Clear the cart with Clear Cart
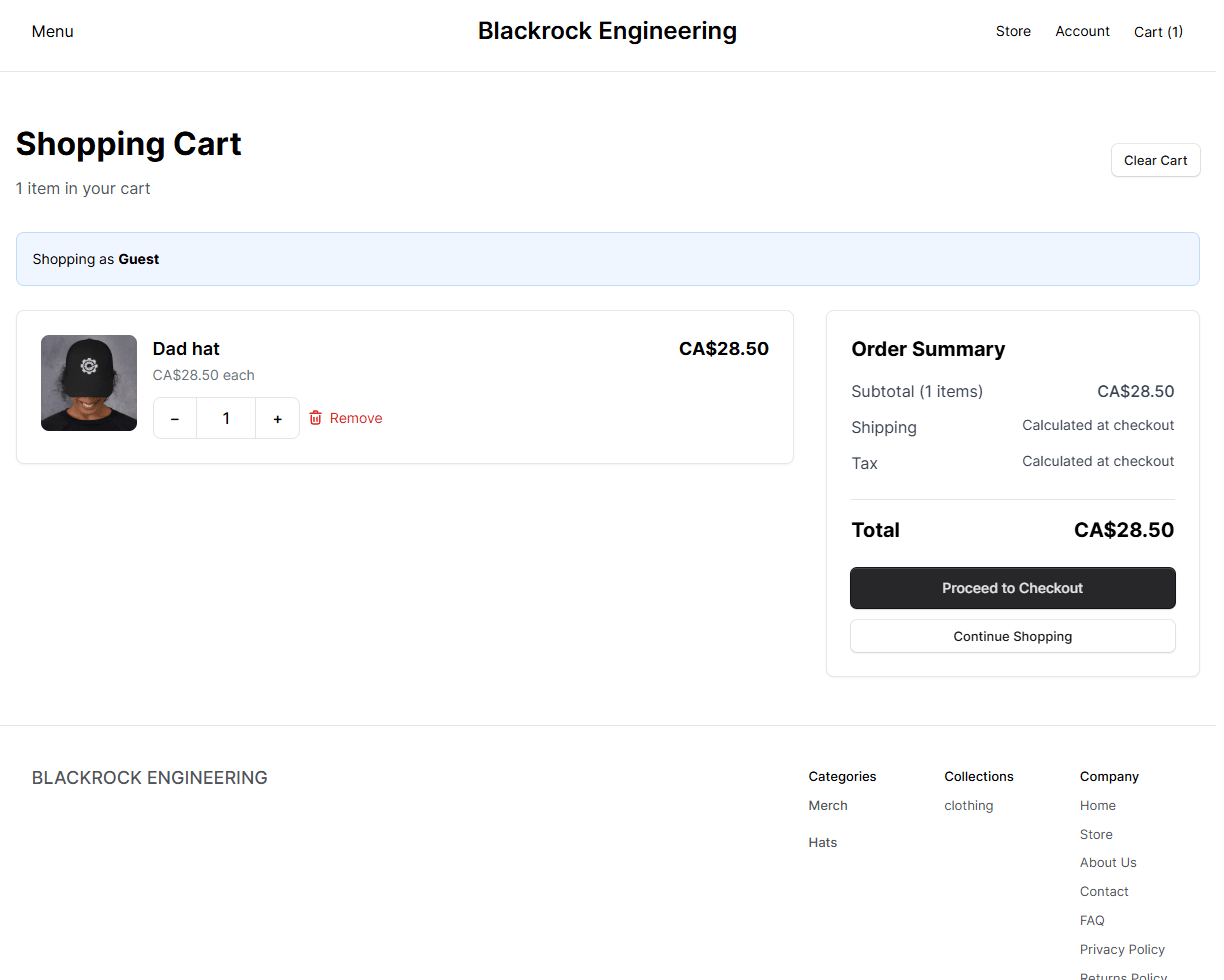This screenshot has height=980, width=1224. (x=1155, y=160)
